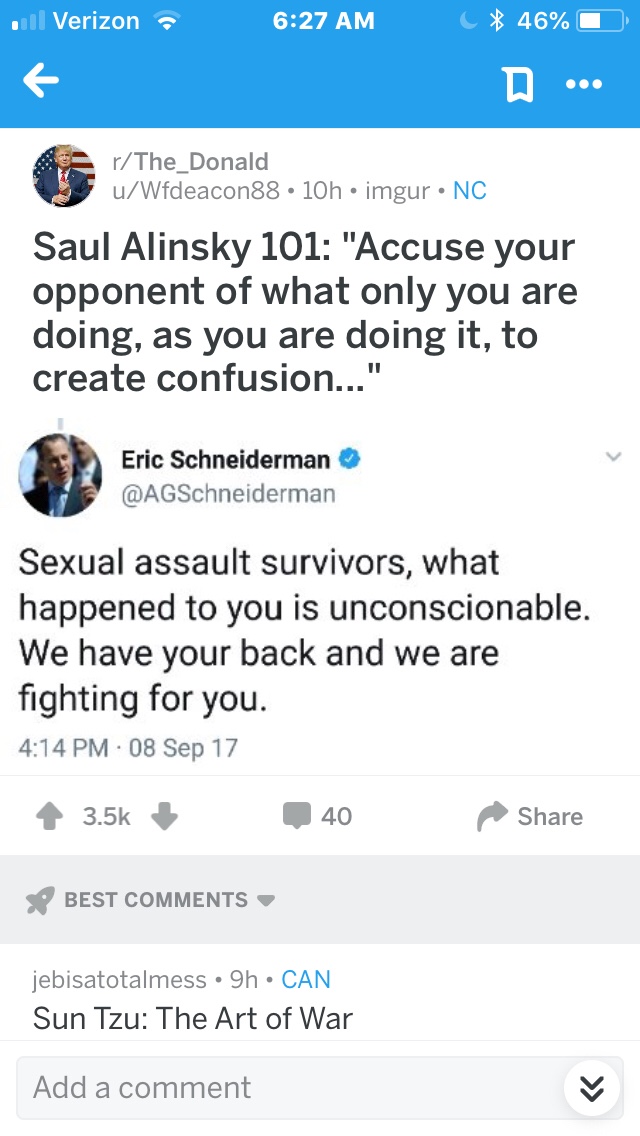The height and width of the screenshot is (1136, 640).
Task: Tap the Eric Schneiderman tweet avatar
Action: pyautogui.click(x=61, y=475)
